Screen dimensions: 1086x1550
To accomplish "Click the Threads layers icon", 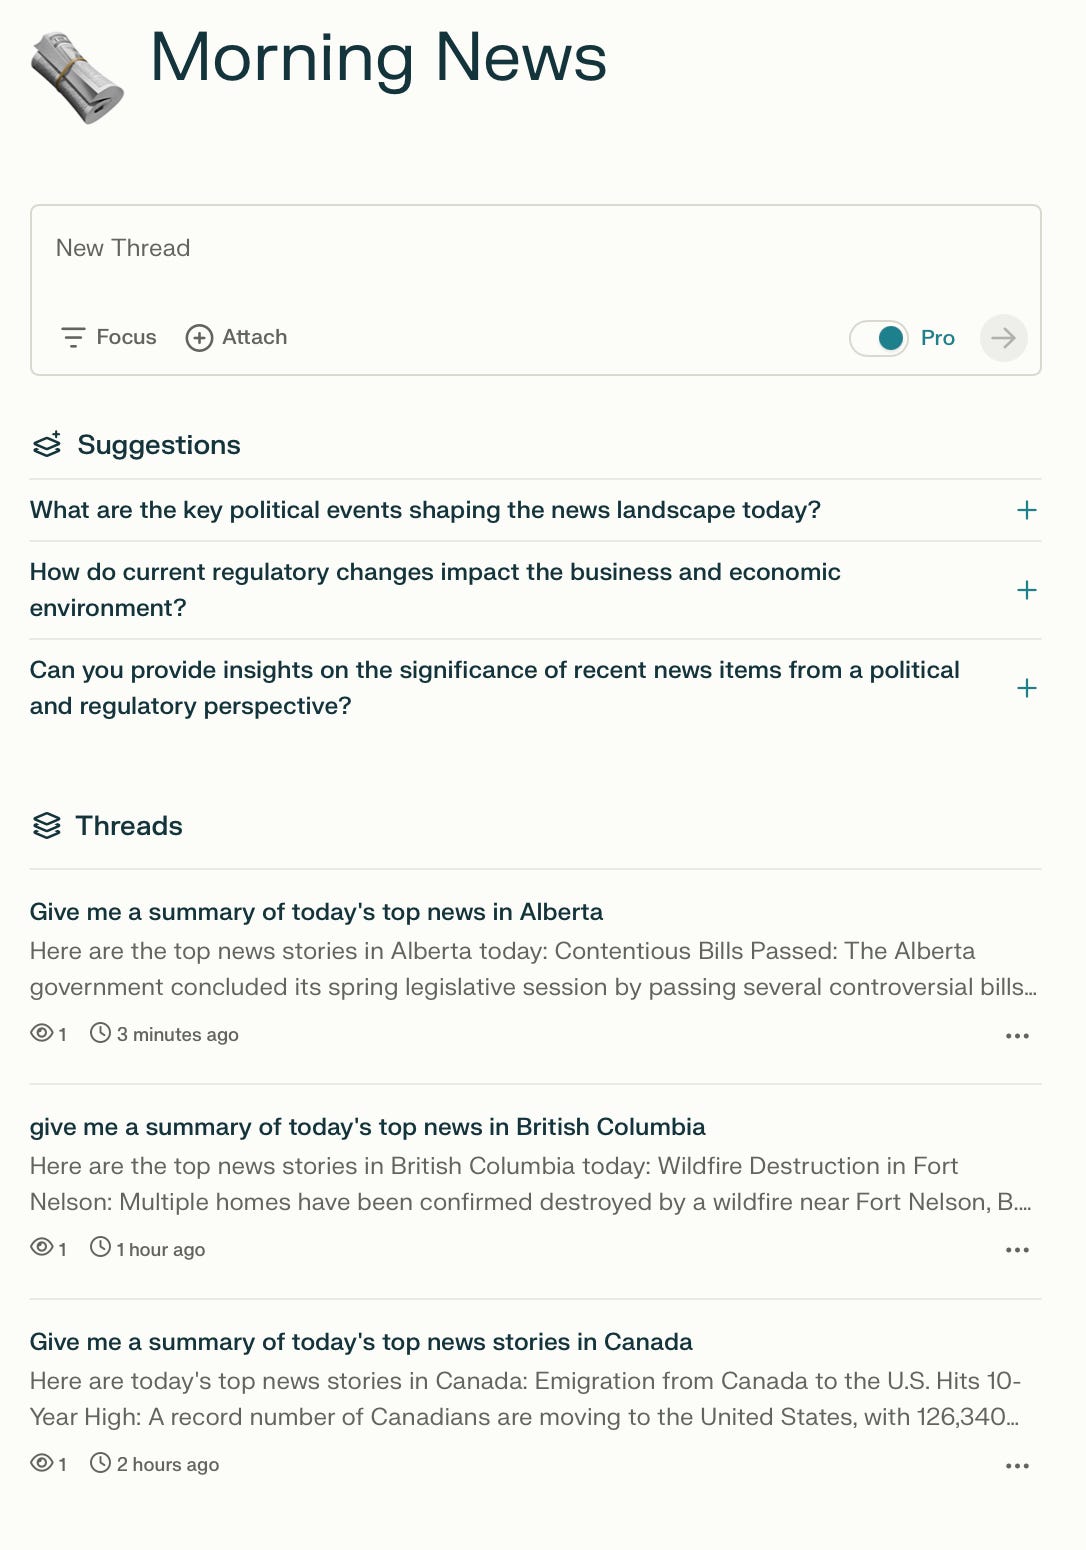I will [47, 825].
